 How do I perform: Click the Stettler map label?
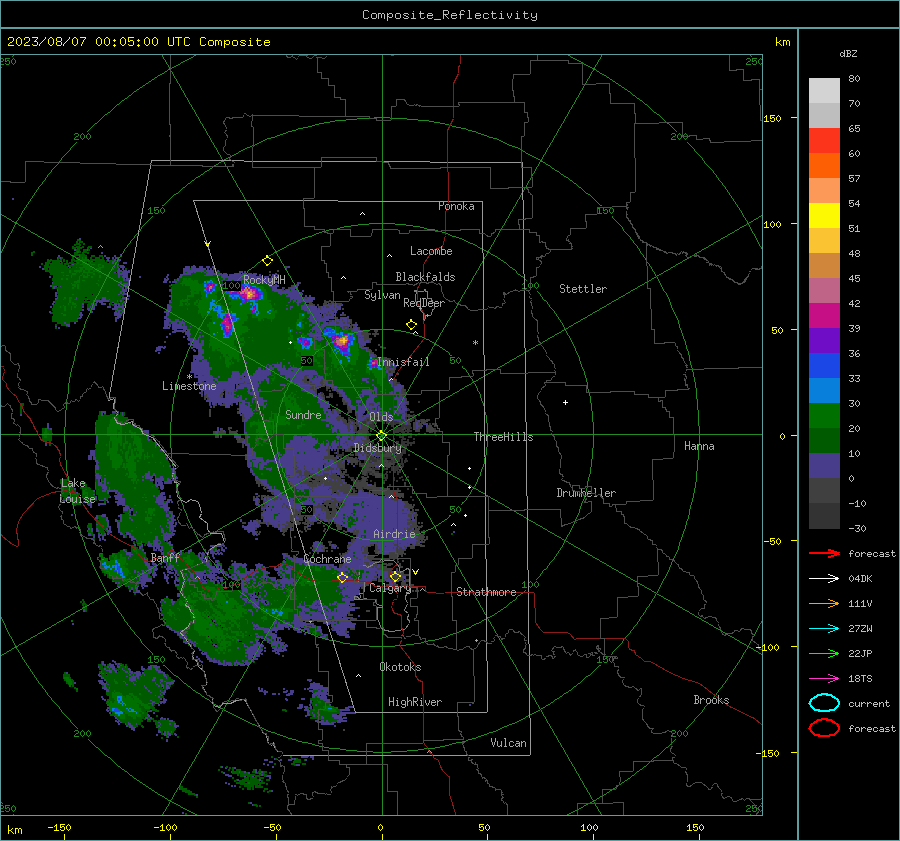(583, 289)
